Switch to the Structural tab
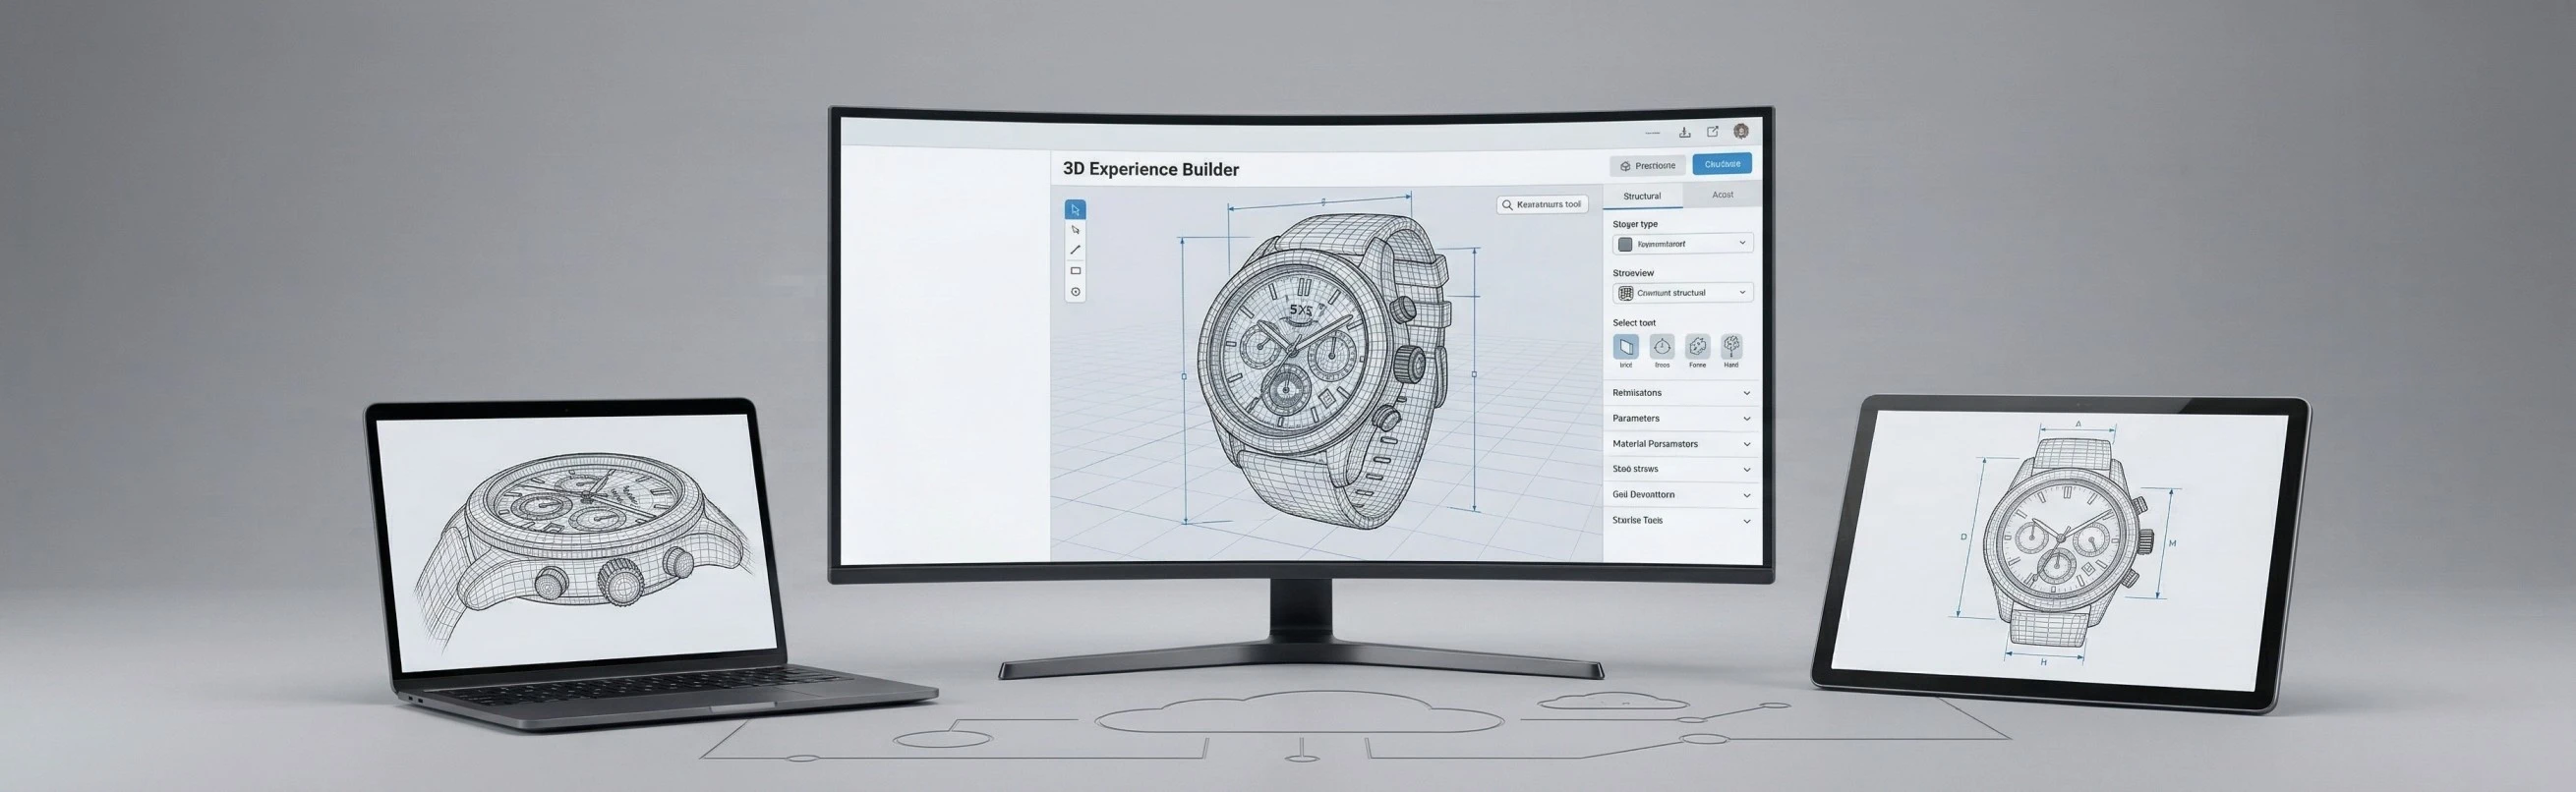2576x792 pixels. 1642,196
